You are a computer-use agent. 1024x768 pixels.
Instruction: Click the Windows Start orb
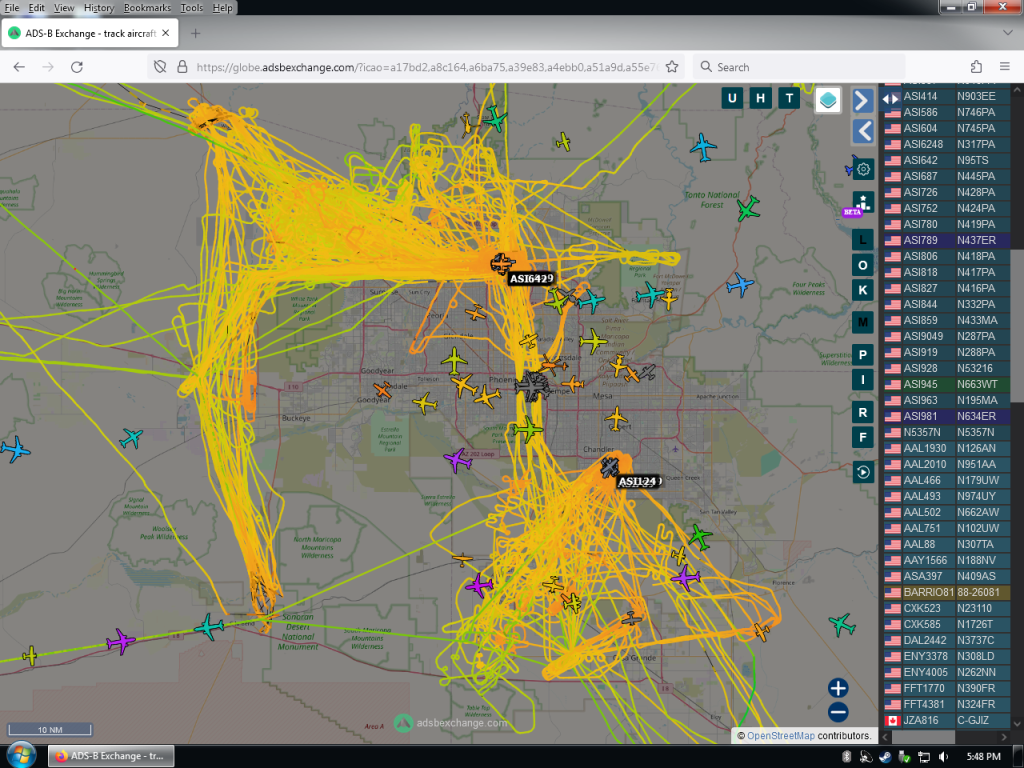click(21, 756)
